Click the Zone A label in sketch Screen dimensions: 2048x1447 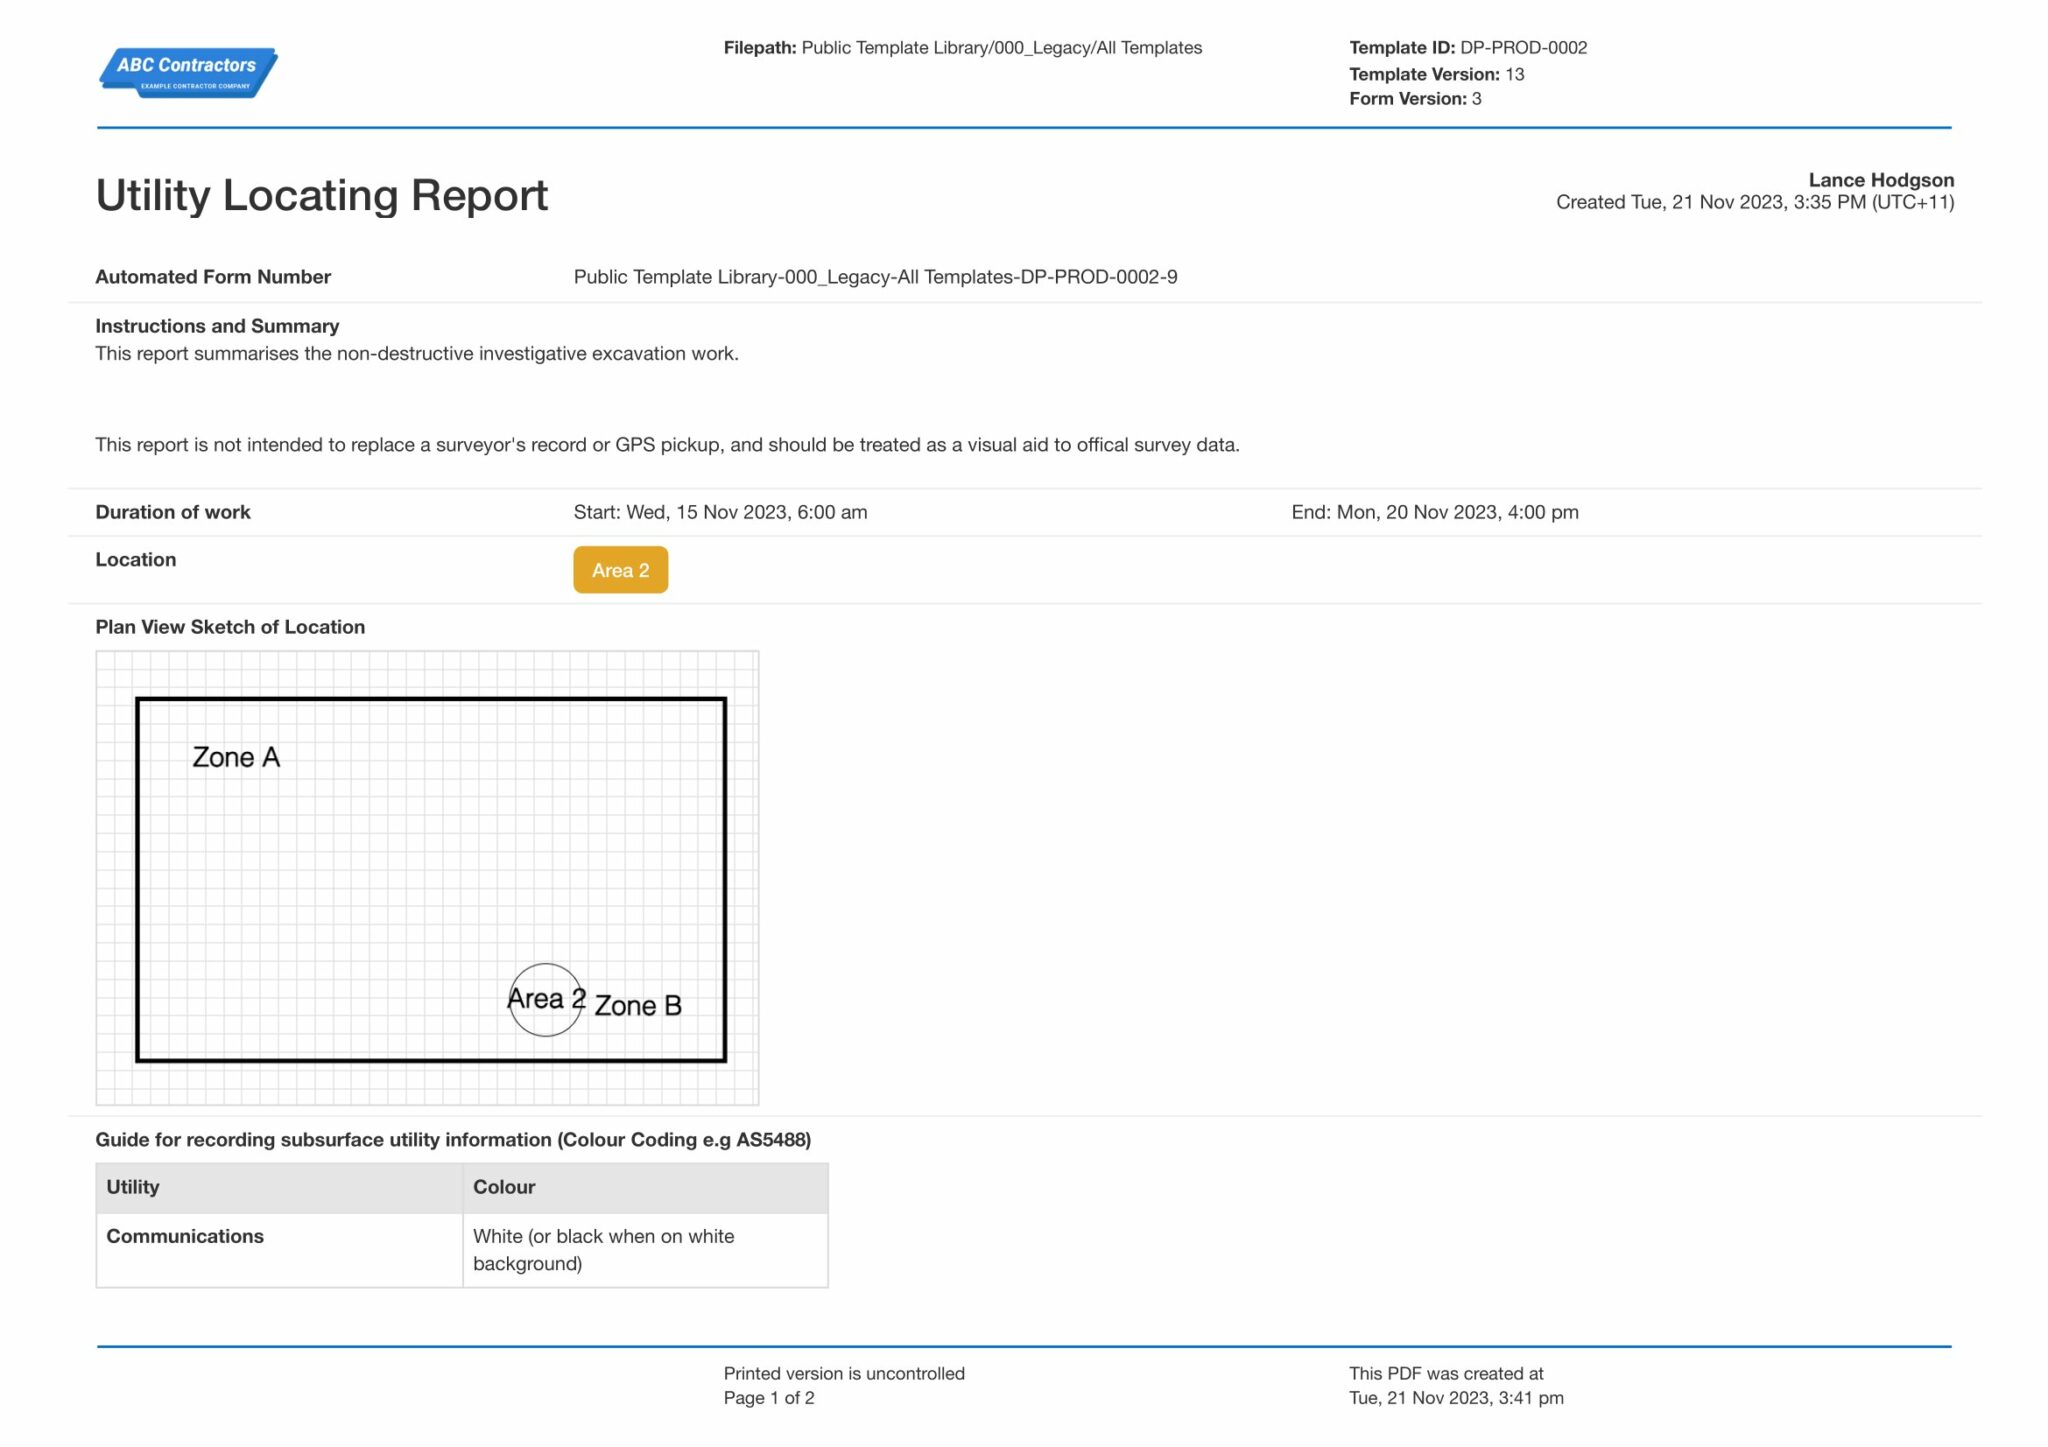tap(236, 758)
